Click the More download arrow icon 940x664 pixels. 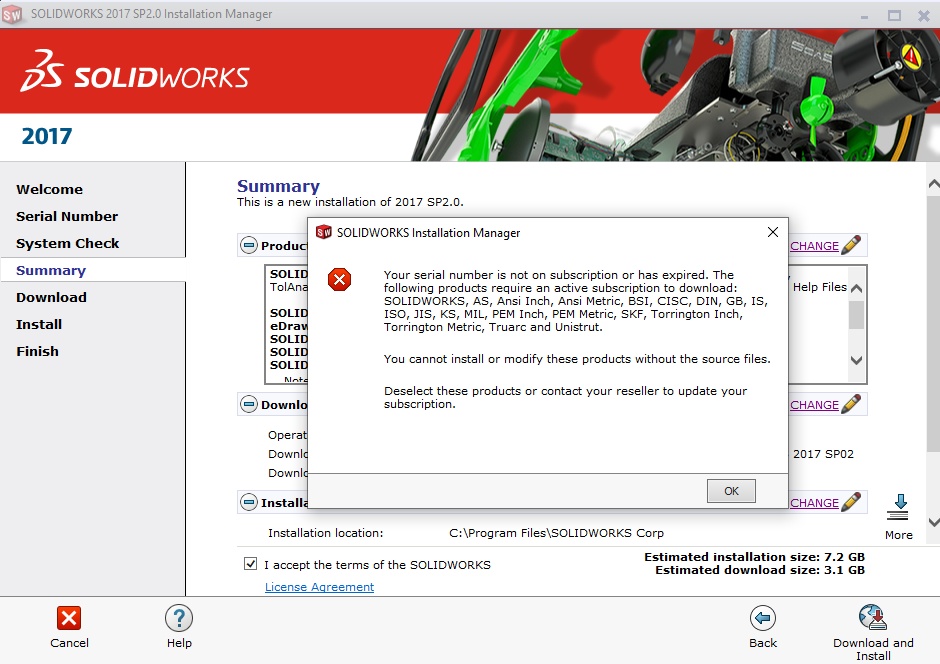tap(898, 507)
